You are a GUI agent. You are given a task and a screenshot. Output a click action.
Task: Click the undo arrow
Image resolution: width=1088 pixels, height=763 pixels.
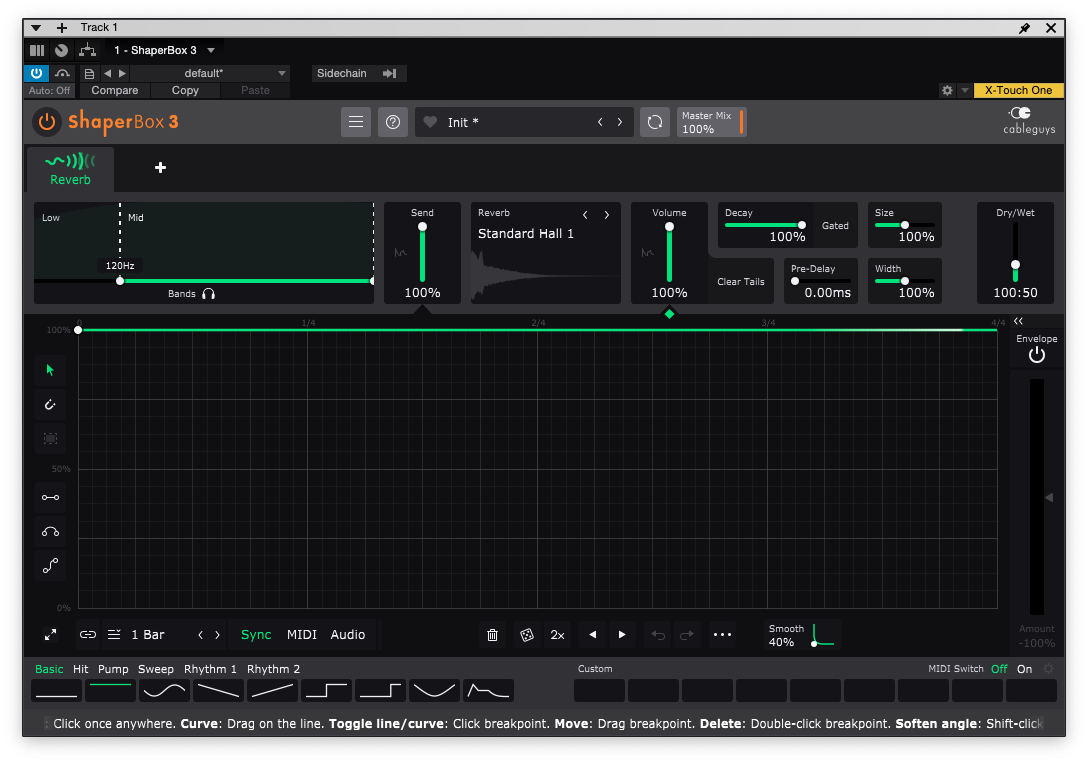[x=658, y=635]
